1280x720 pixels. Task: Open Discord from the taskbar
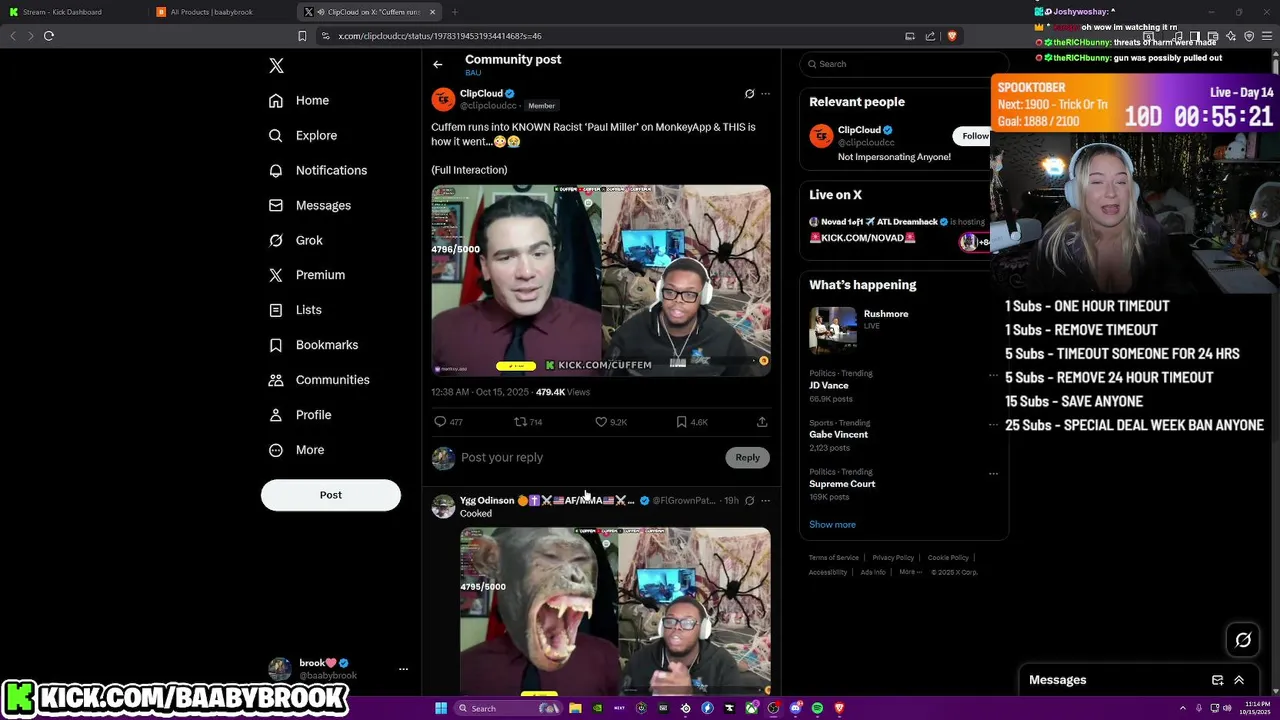pyautogui.click(x=795, y=708)
